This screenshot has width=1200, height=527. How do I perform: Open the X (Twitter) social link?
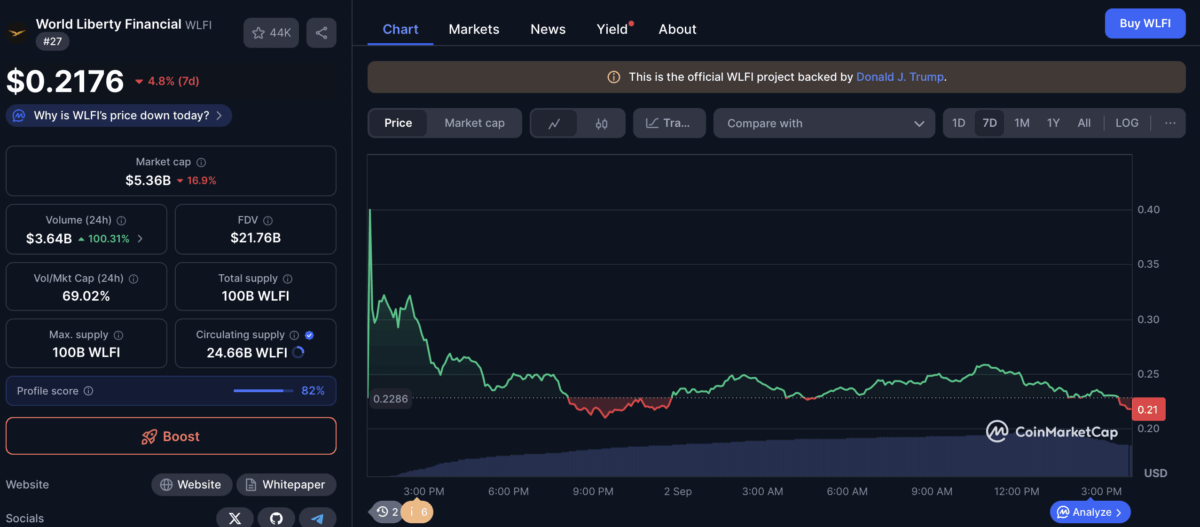(235, 518)
